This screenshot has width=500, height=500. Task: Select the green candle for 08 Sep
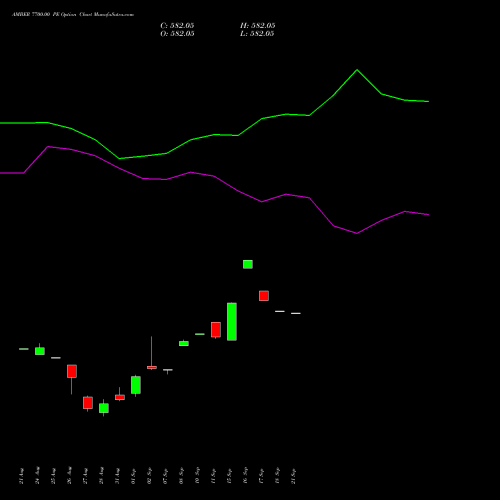pyautogui.click(x=184, y=343)
